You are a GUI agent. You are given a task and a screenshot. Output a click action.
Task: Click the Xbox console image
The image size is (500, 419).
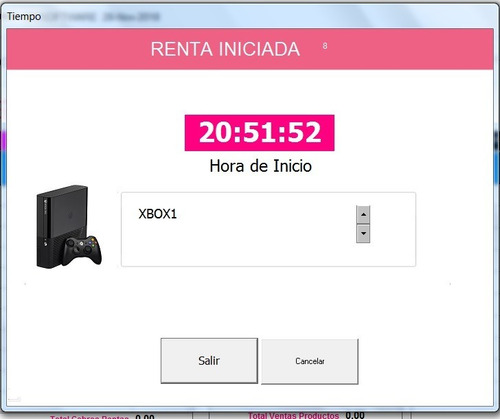pyautogui.click(x=69, y=227)
